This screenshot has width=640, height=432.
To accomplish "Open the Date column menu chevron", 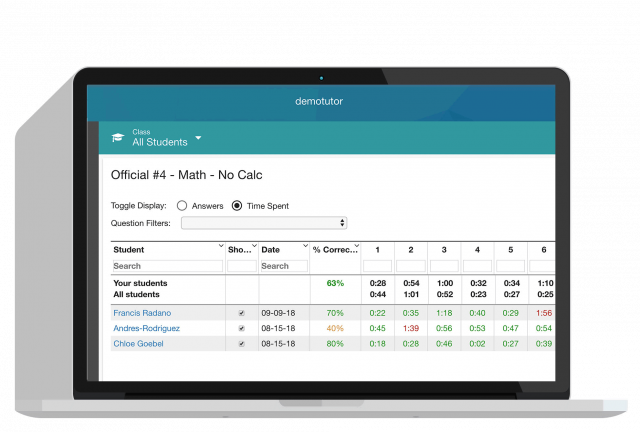I will point(304,247).
